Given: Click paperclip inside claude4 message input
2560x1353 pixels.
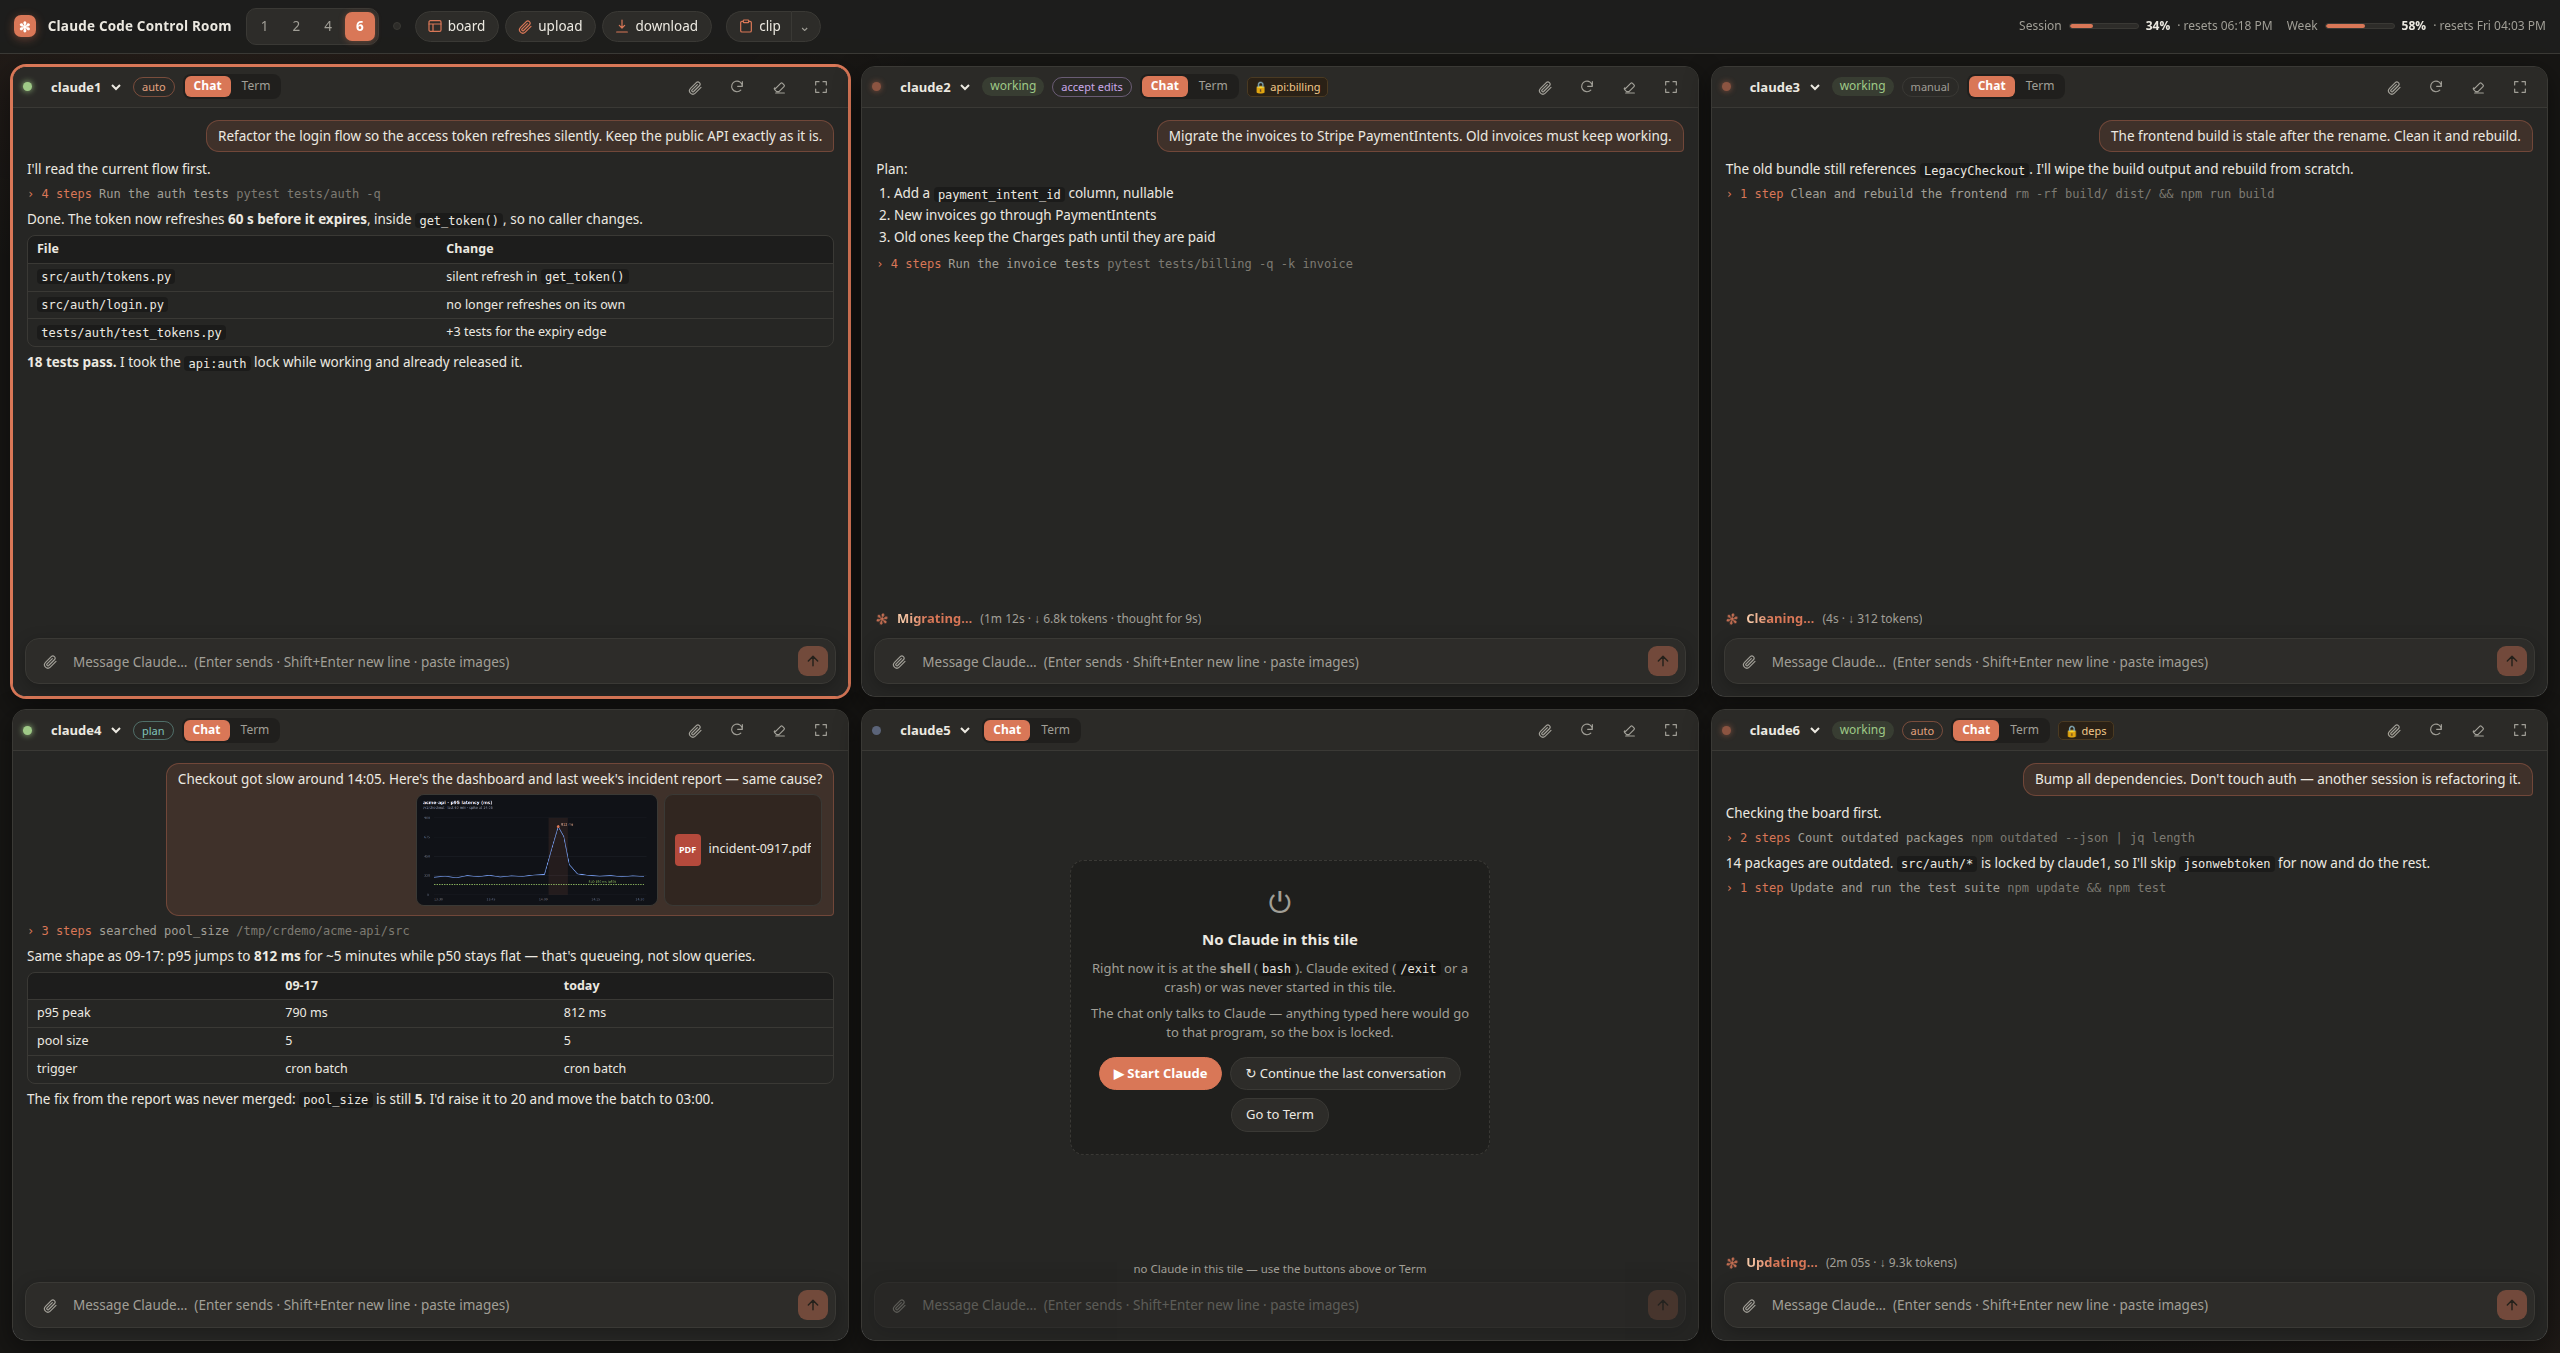Looking at the screenshot, I should coord(50,1305).
